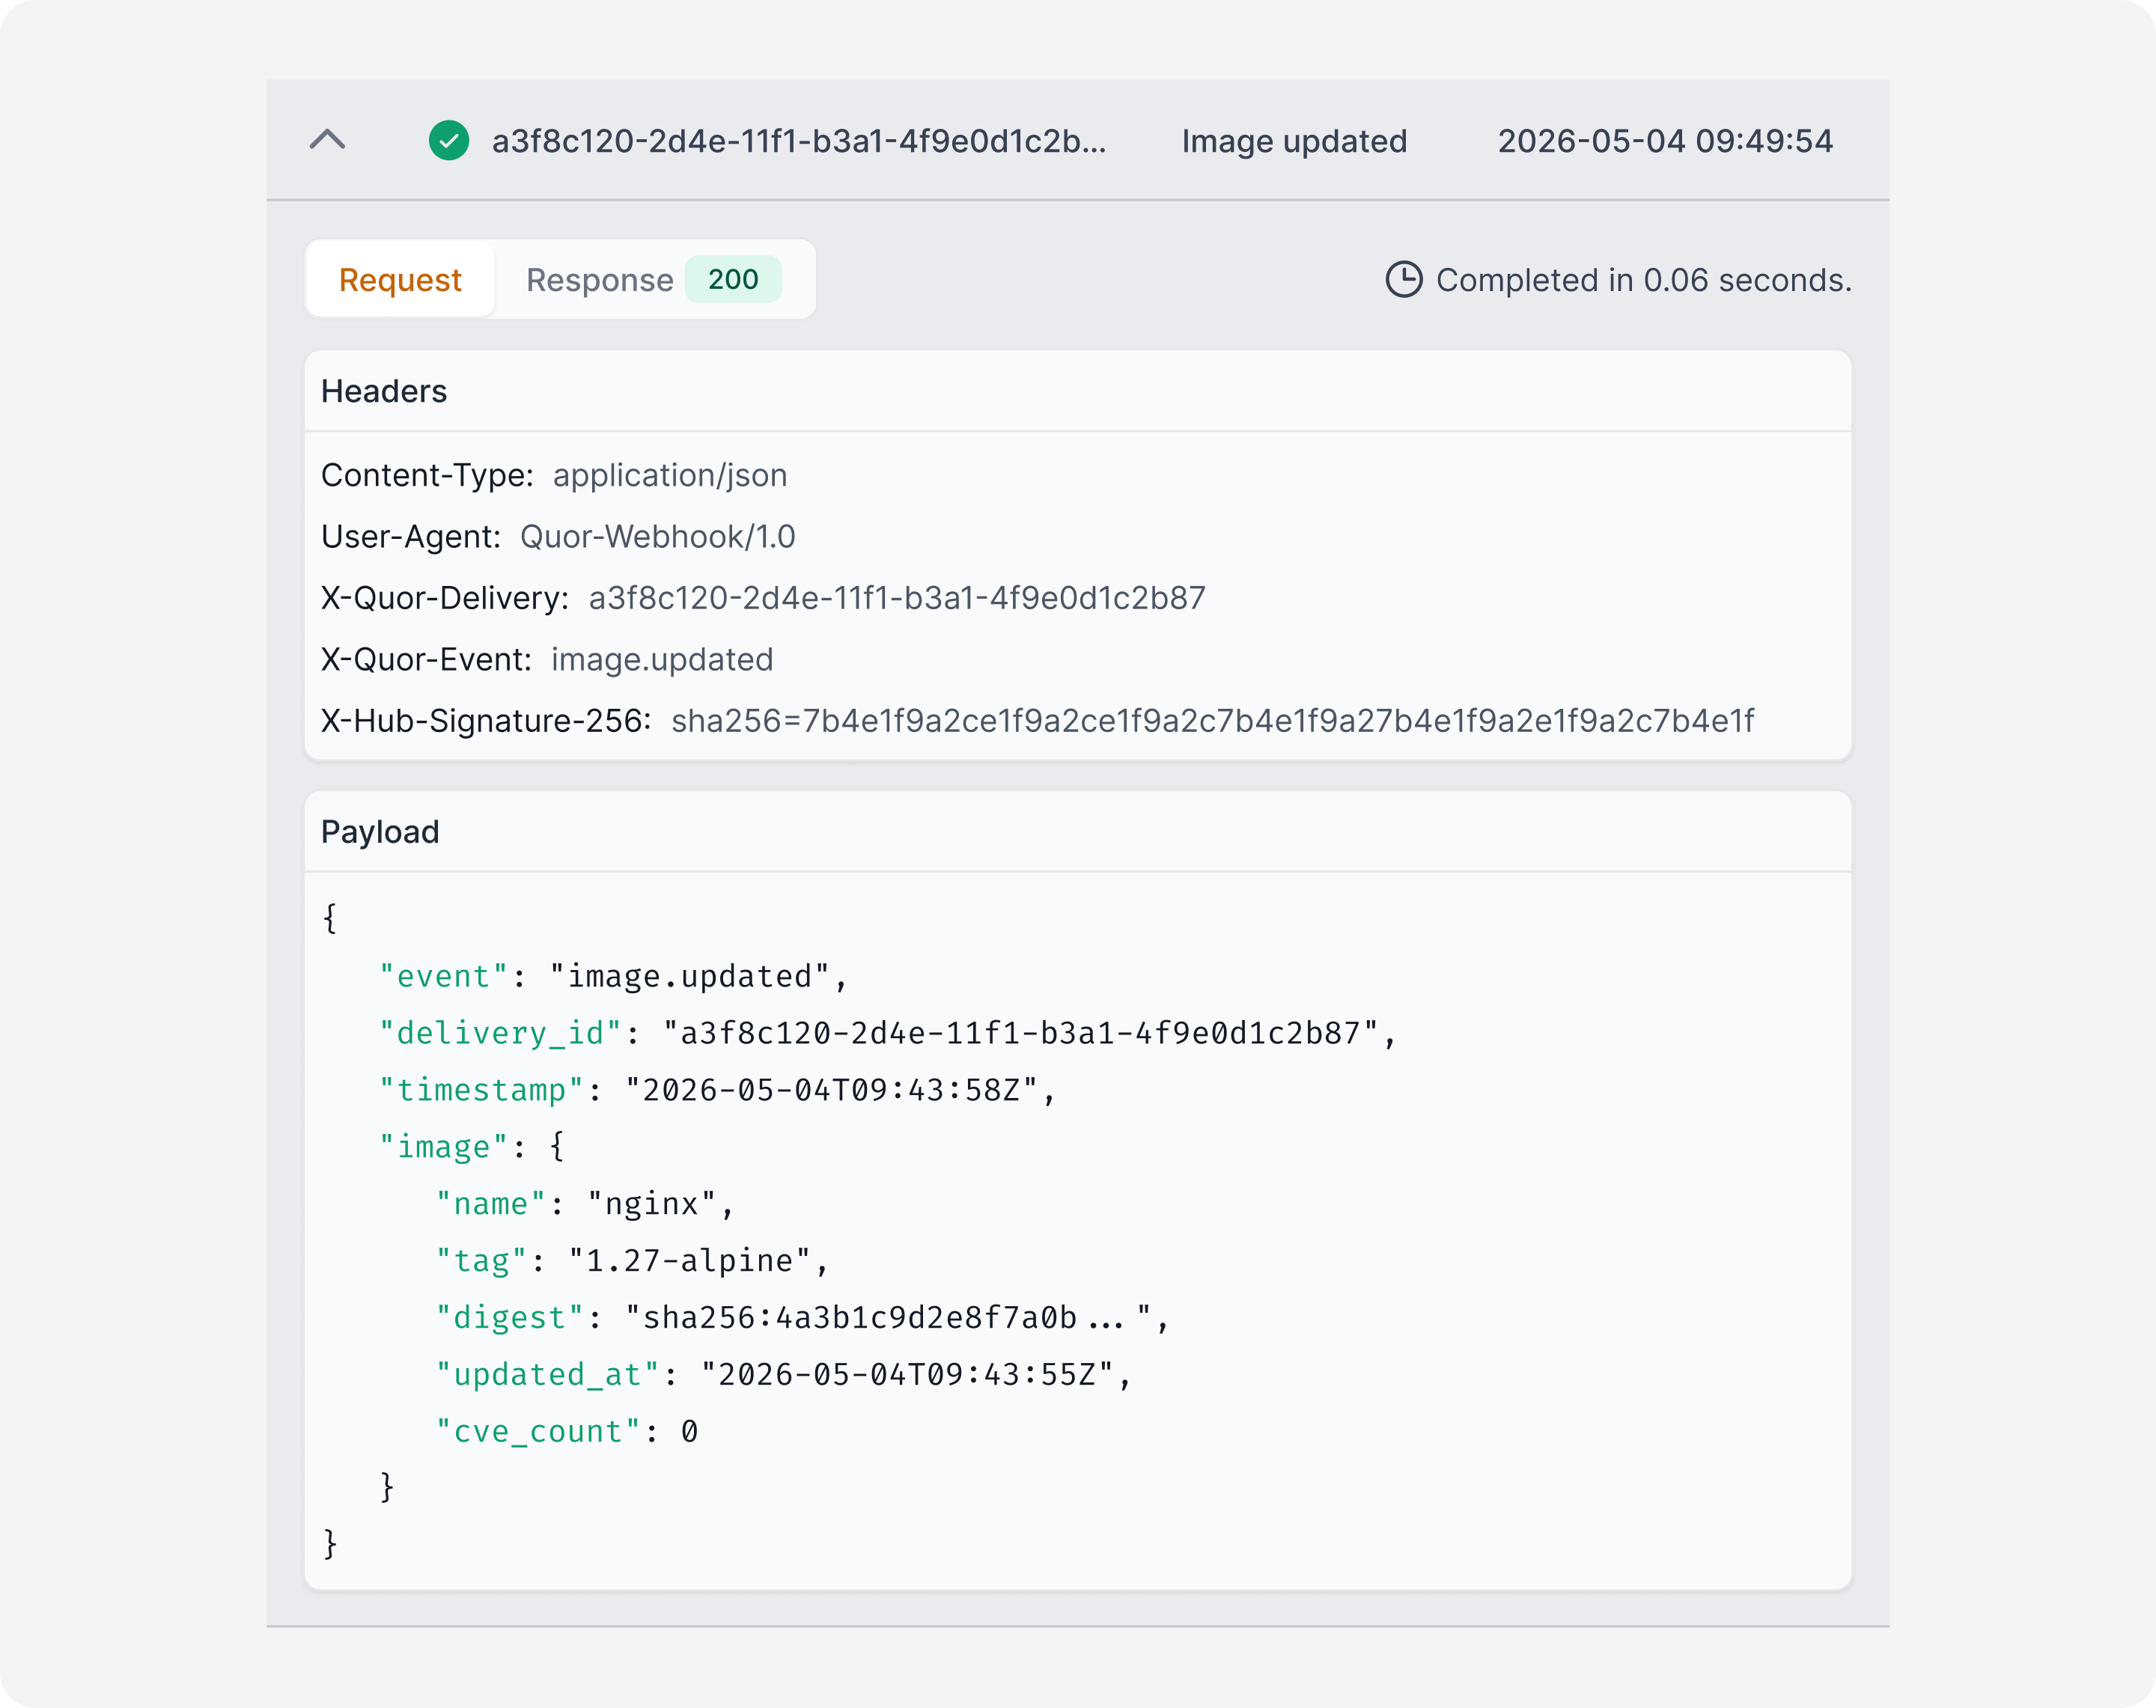Image resolution: width=2156 pixels, height=1708 pixels.
Task: Click the header value image.updated
Action: (x=662, y=660)
